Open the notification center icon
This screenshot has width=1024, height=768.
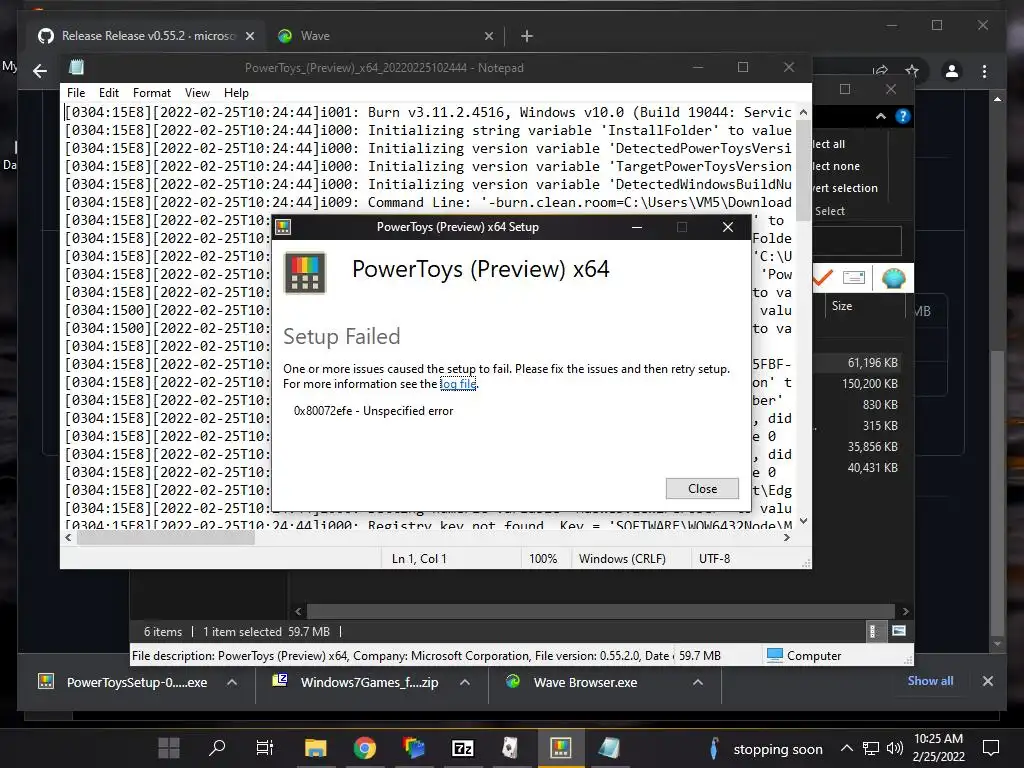tap(991, 748)
